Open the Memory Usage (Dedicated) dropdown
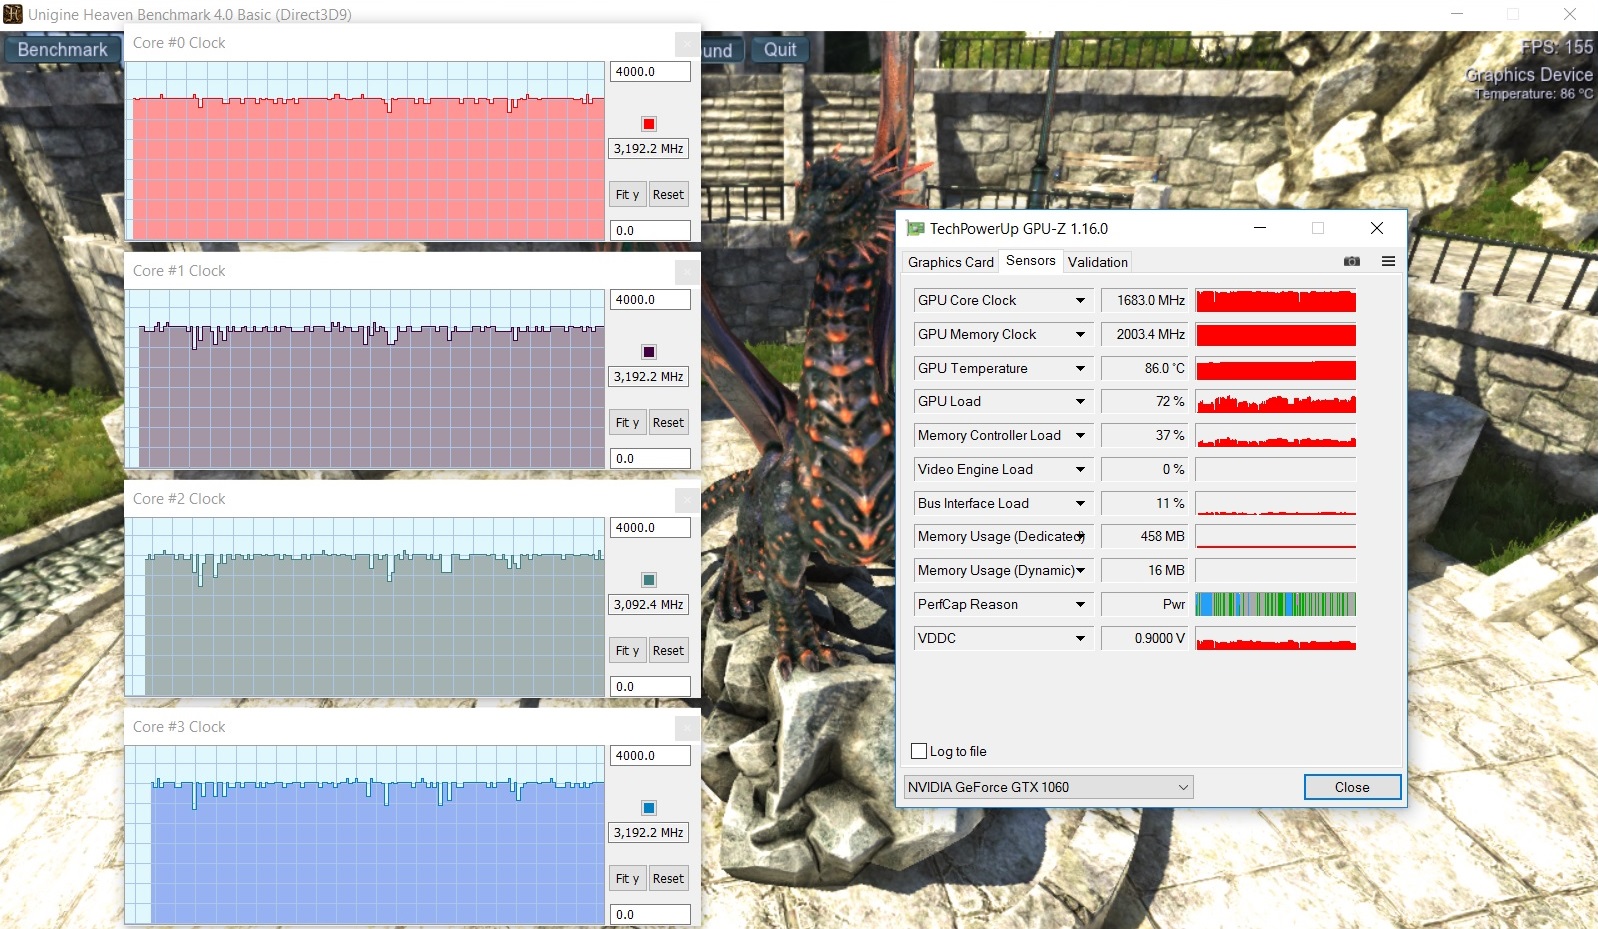The width and height of the screenshot is (1598, 929). (1080, 536)
